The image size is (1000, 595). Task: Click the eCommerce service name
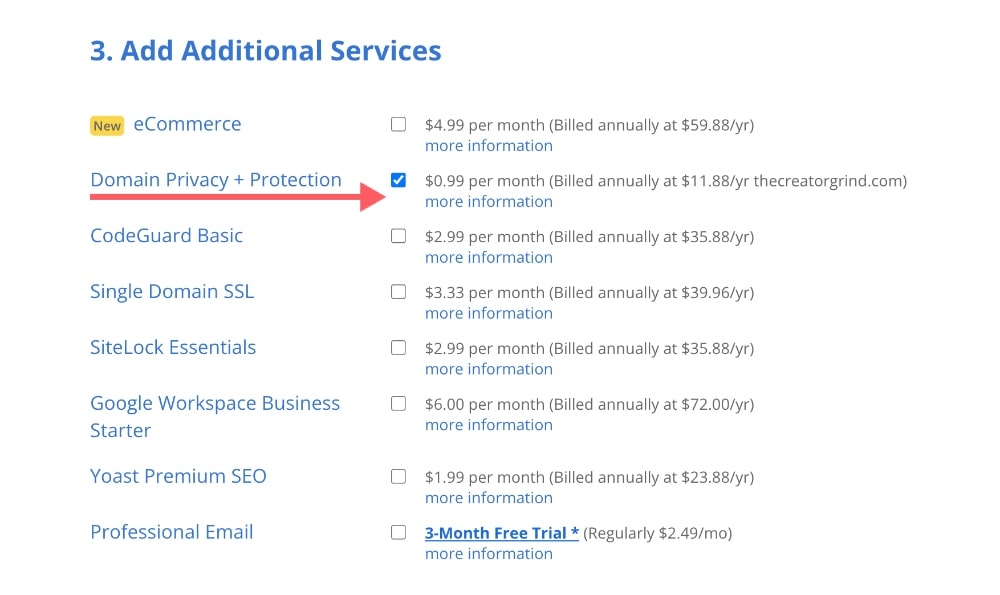pos(187,123)
